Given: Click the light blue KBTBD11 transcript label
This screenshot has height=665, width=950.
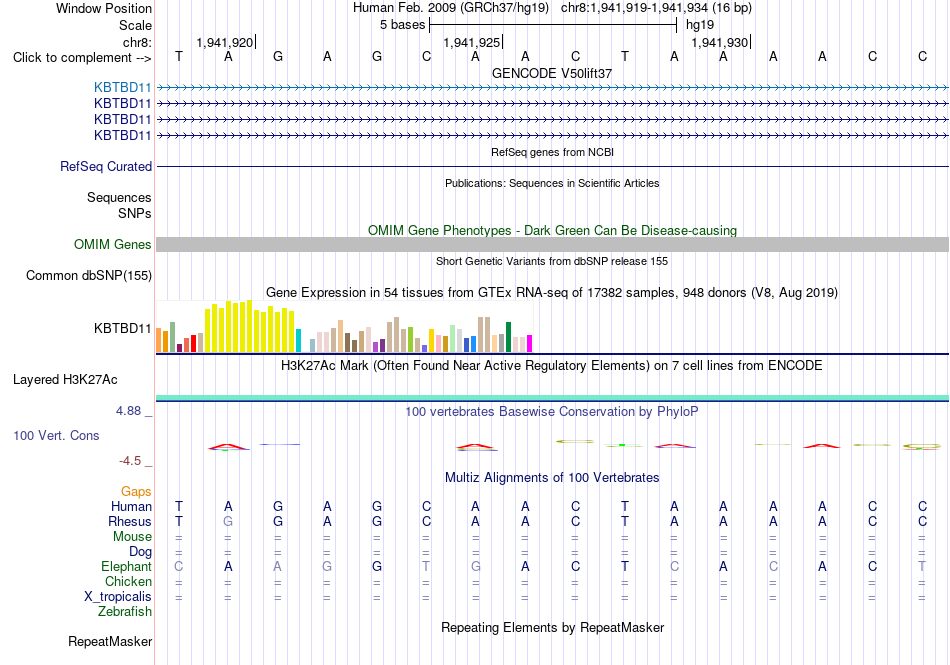Looking at the screenshot, I should coord(122,88).
